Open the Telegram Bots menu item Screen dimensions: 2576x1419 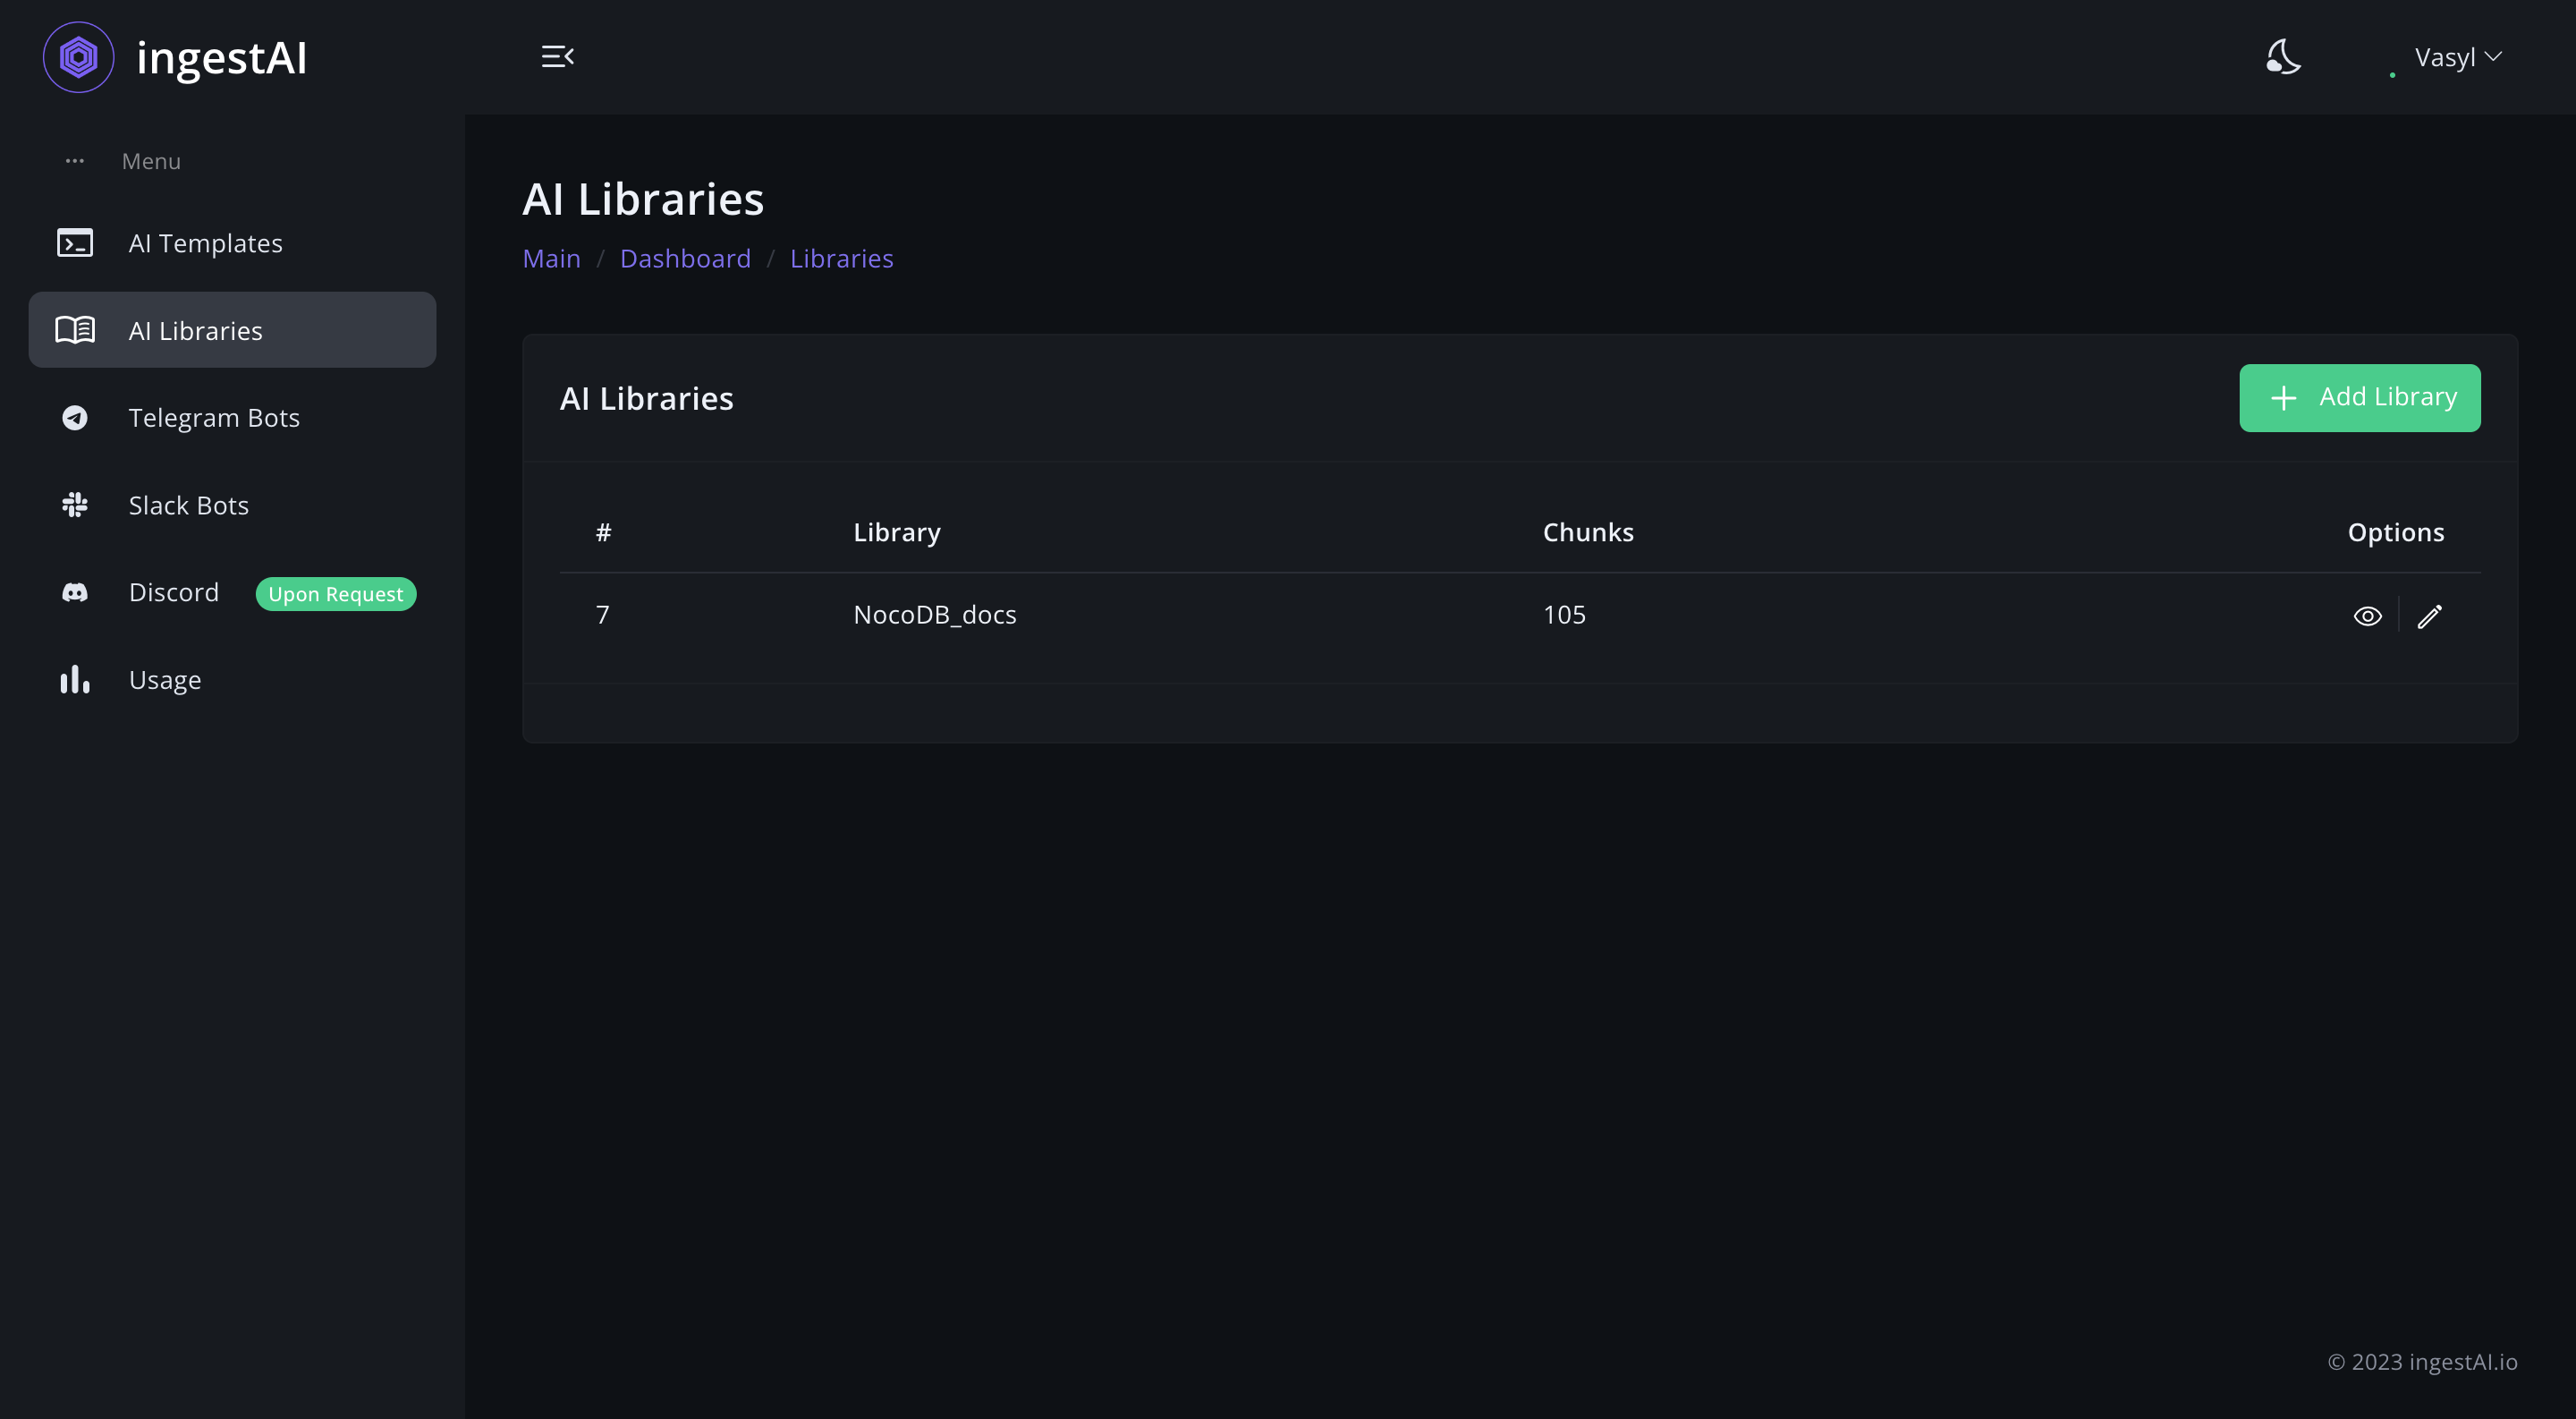coord(214,418)
